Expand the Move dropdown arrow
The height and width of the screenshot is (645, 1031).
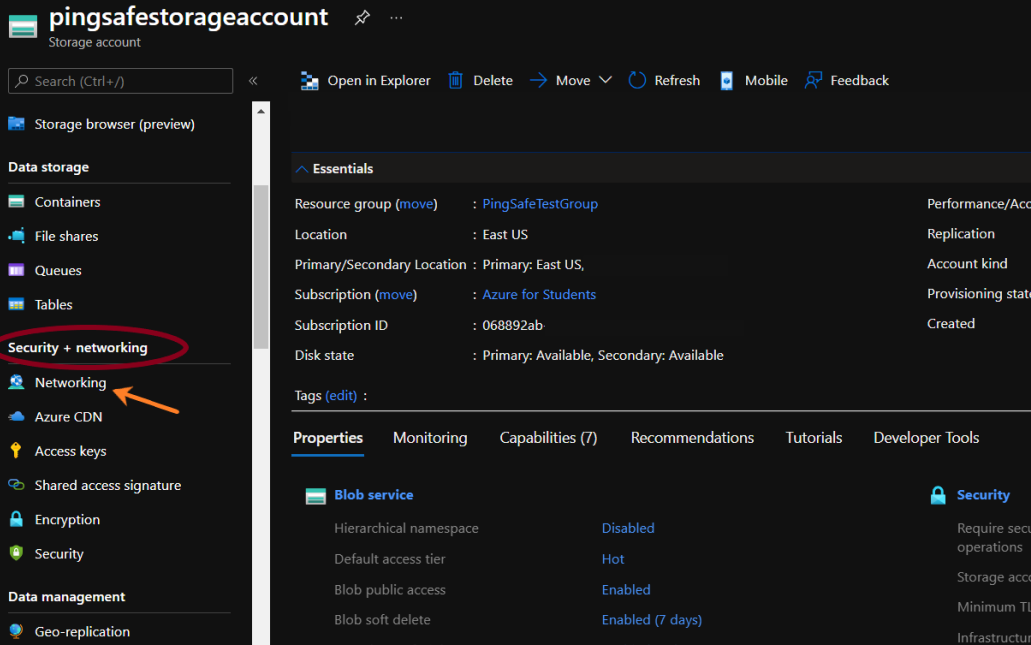tap(605, 81)
